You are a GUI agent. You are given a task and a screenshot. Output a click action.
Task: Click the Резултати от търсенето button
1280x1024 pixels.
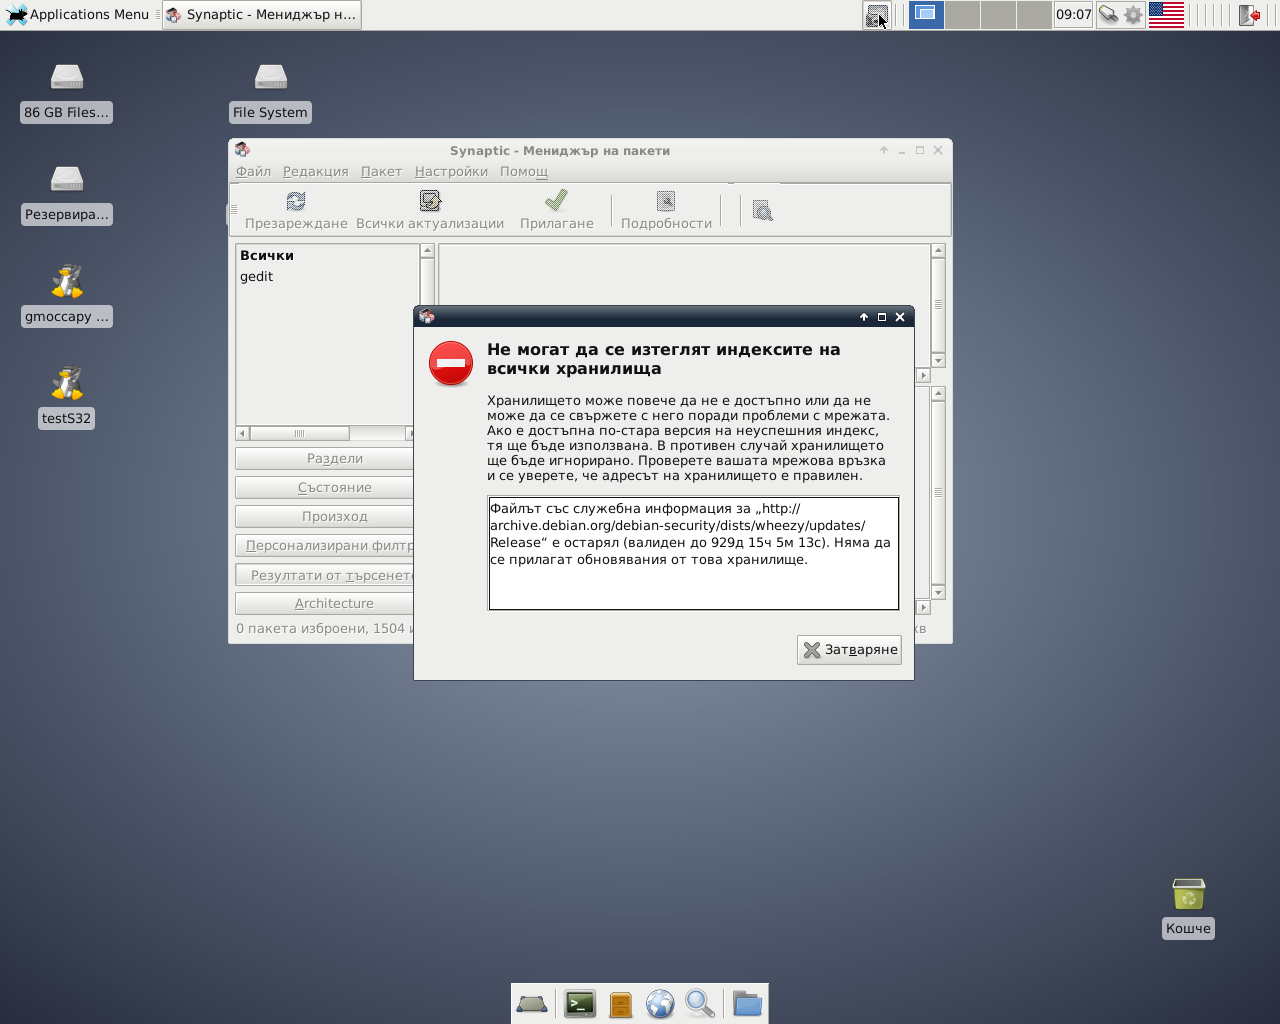click(x=324, y=575)
